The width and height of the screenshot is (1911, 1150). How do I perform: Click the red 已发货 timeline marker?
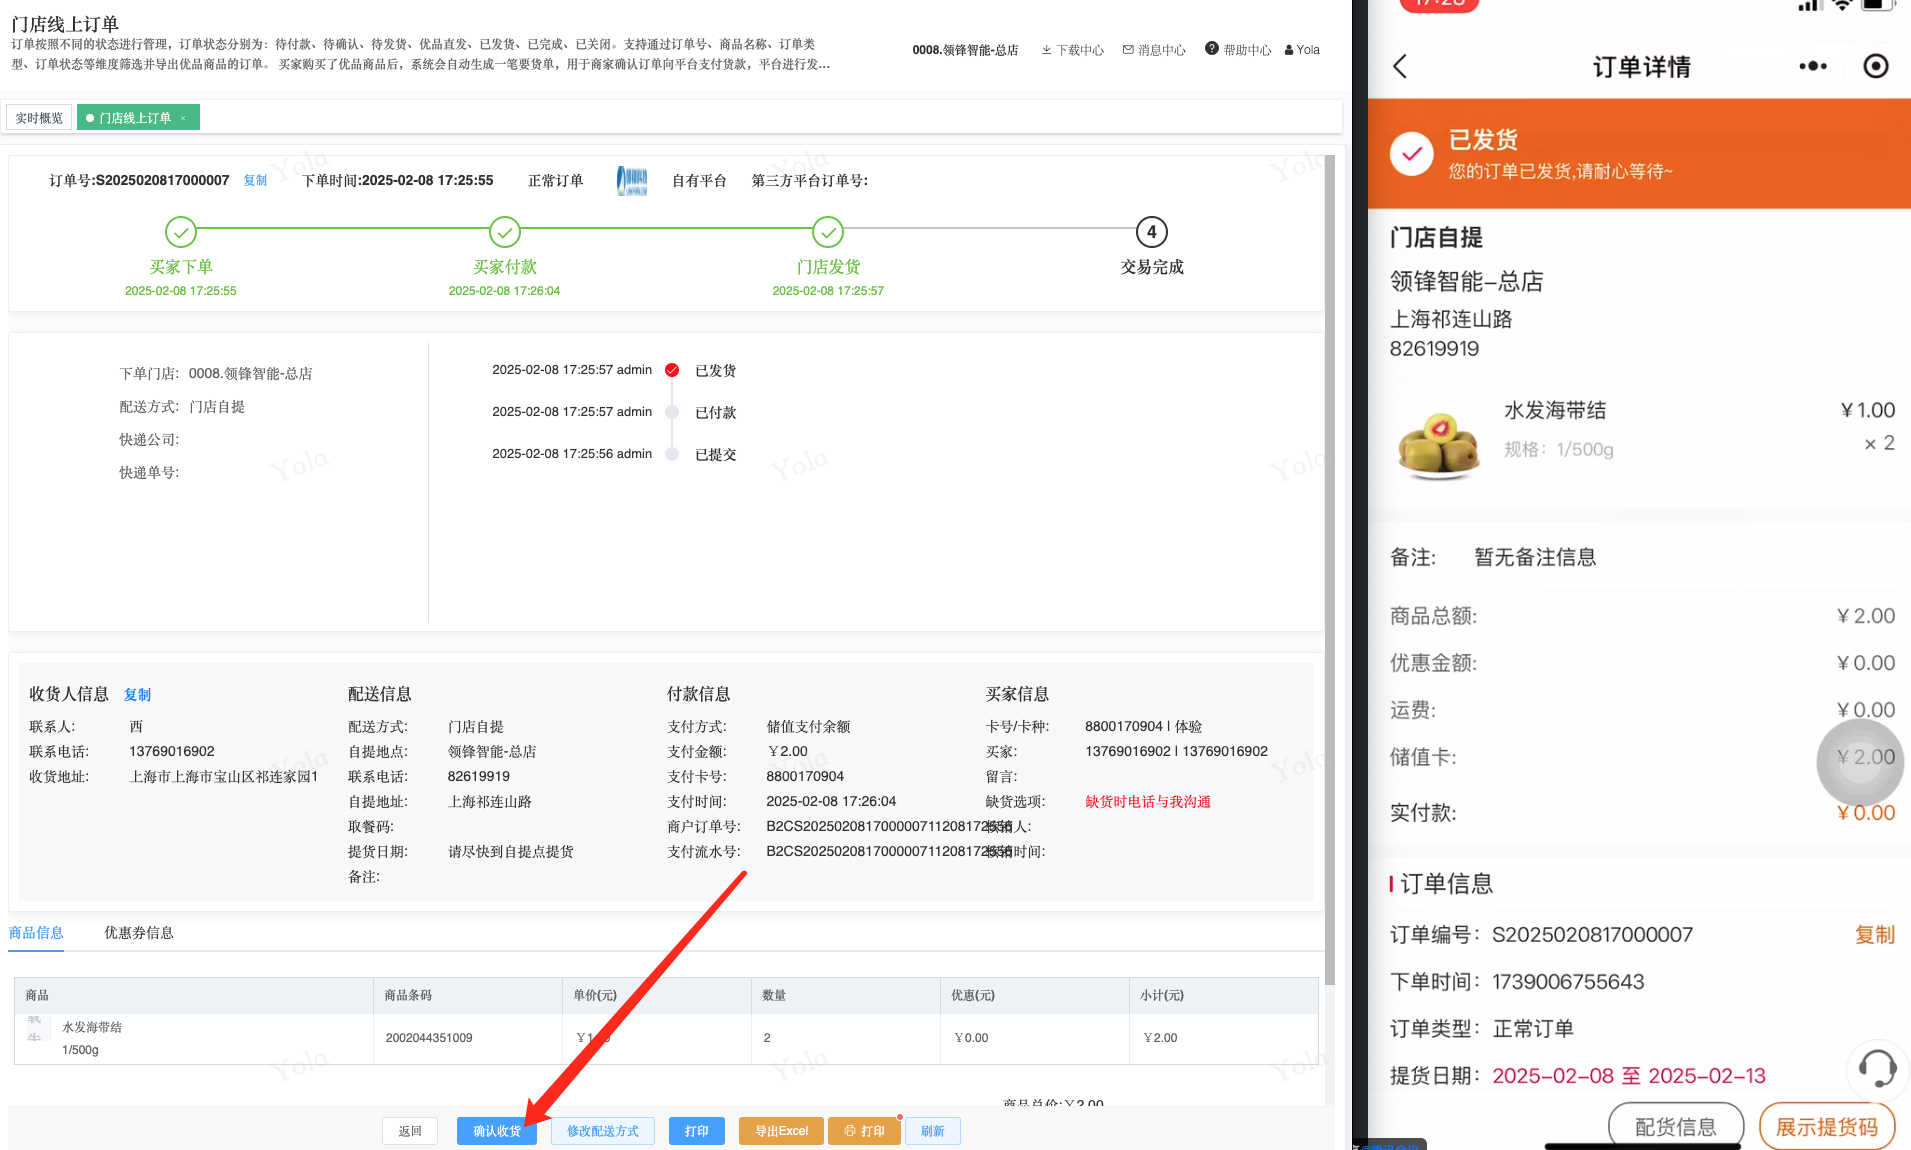click(x=672, y=370)
